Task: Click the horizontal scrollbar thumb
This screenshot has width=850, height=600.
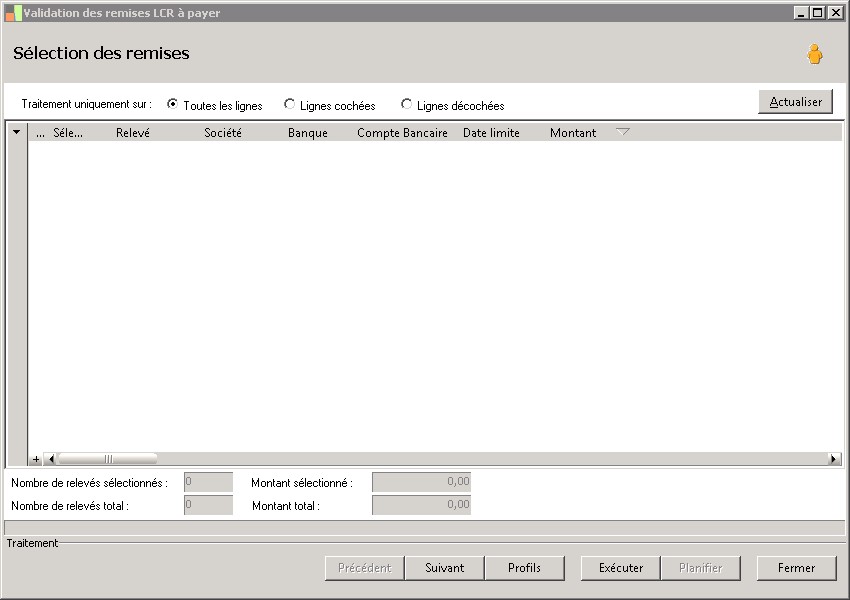Action: click(108, 459)
